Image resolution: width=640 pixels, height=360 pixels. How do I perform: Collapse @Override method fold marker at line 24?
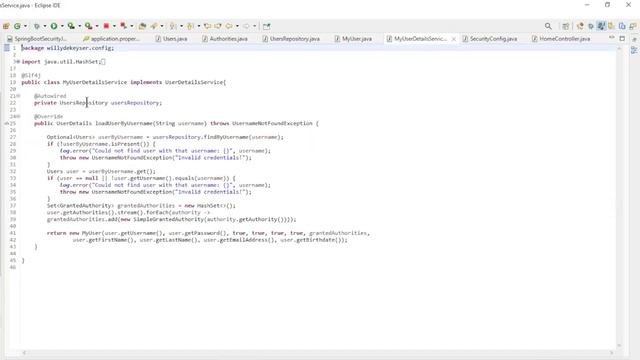[18, 116]
